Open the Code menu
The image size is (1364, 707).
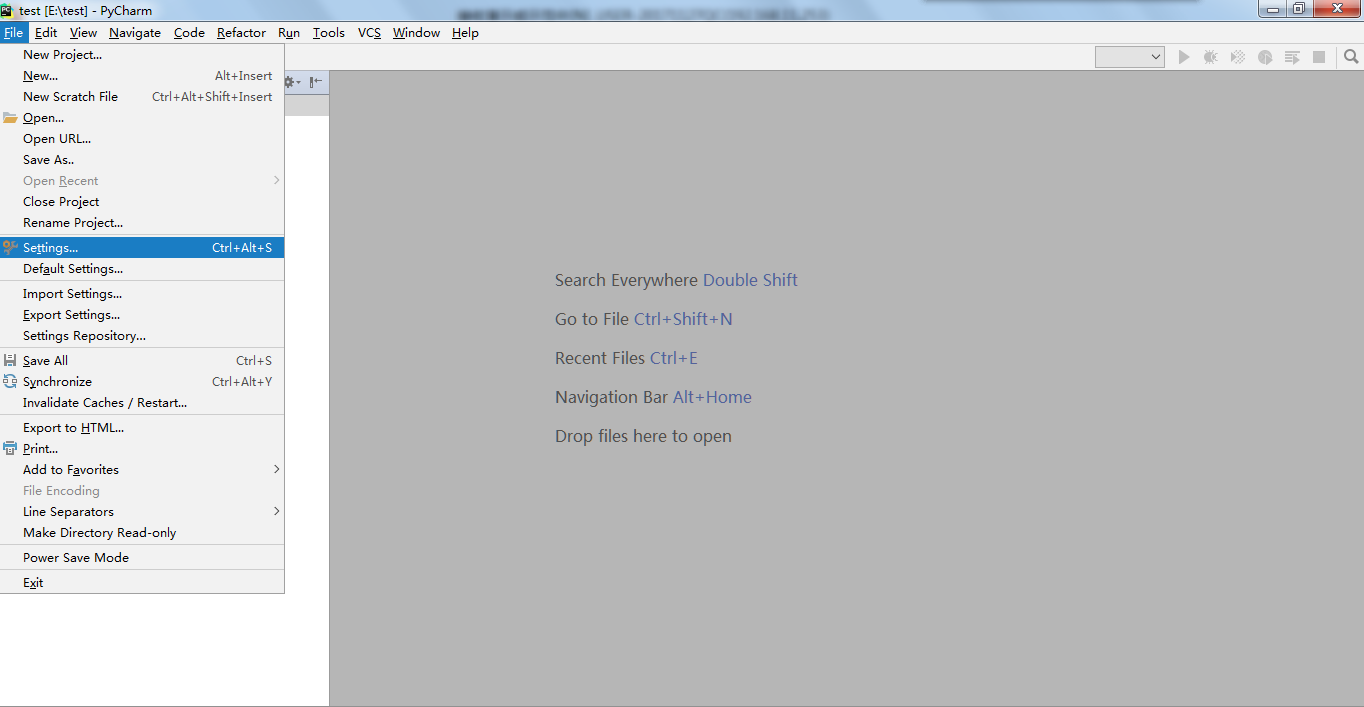(x=189, y=33)
